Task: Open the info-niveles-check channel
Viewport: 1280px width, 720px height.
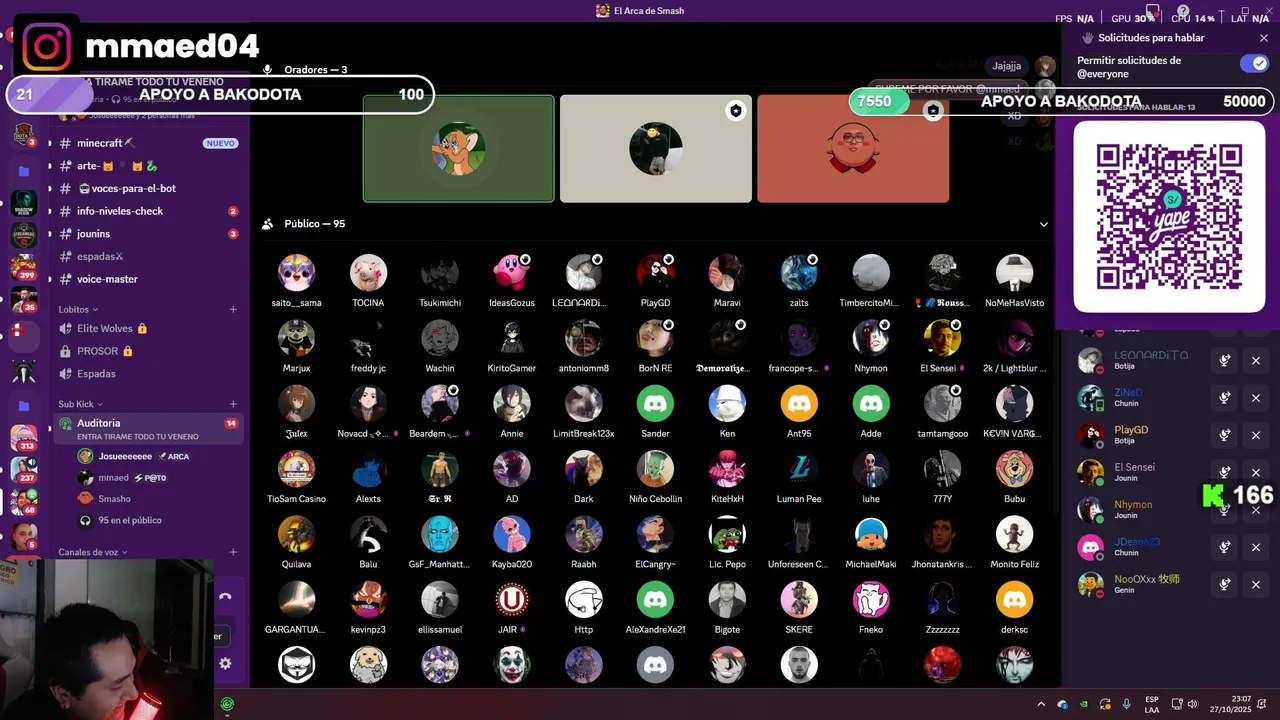Action: 147,211
